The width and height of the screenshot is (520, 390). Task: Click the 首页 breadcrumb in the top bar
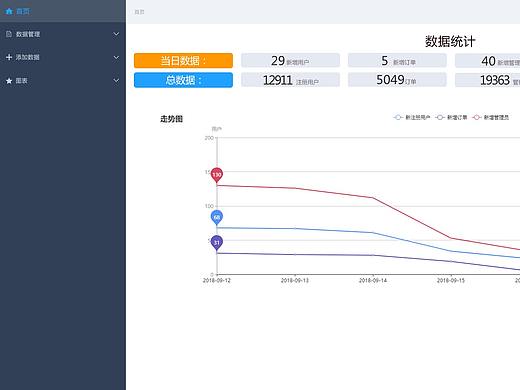coord(139,12)
